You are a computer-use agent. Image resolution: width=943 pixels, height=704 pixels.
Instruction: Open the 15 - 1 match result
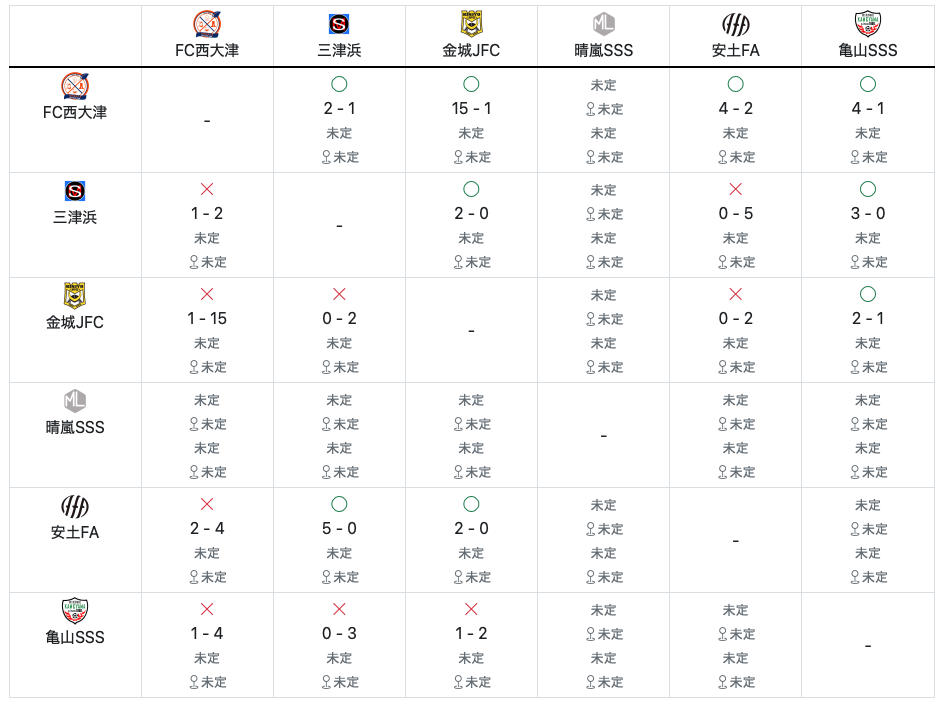point(472,108)
